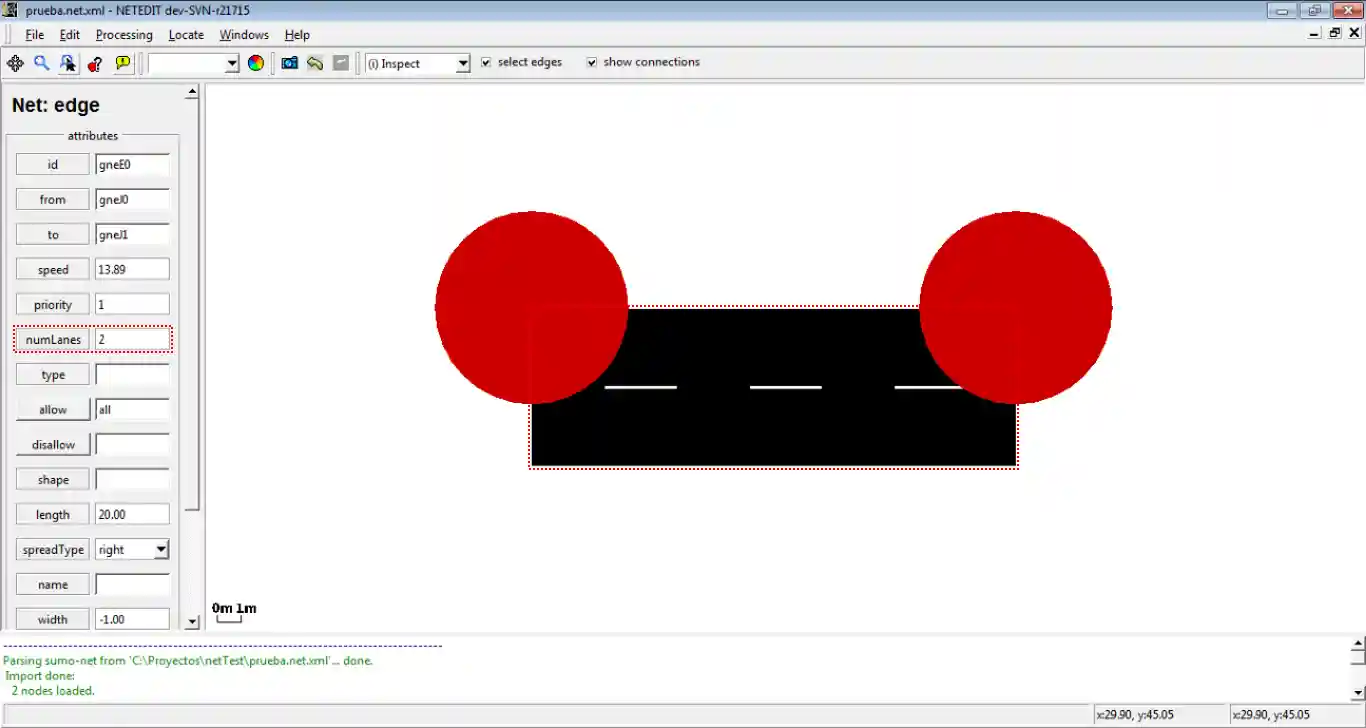The width and height of the screenshot is (1366, 728).
Task: Click the recenter view crosshair icon
Action: click(15, 63)
